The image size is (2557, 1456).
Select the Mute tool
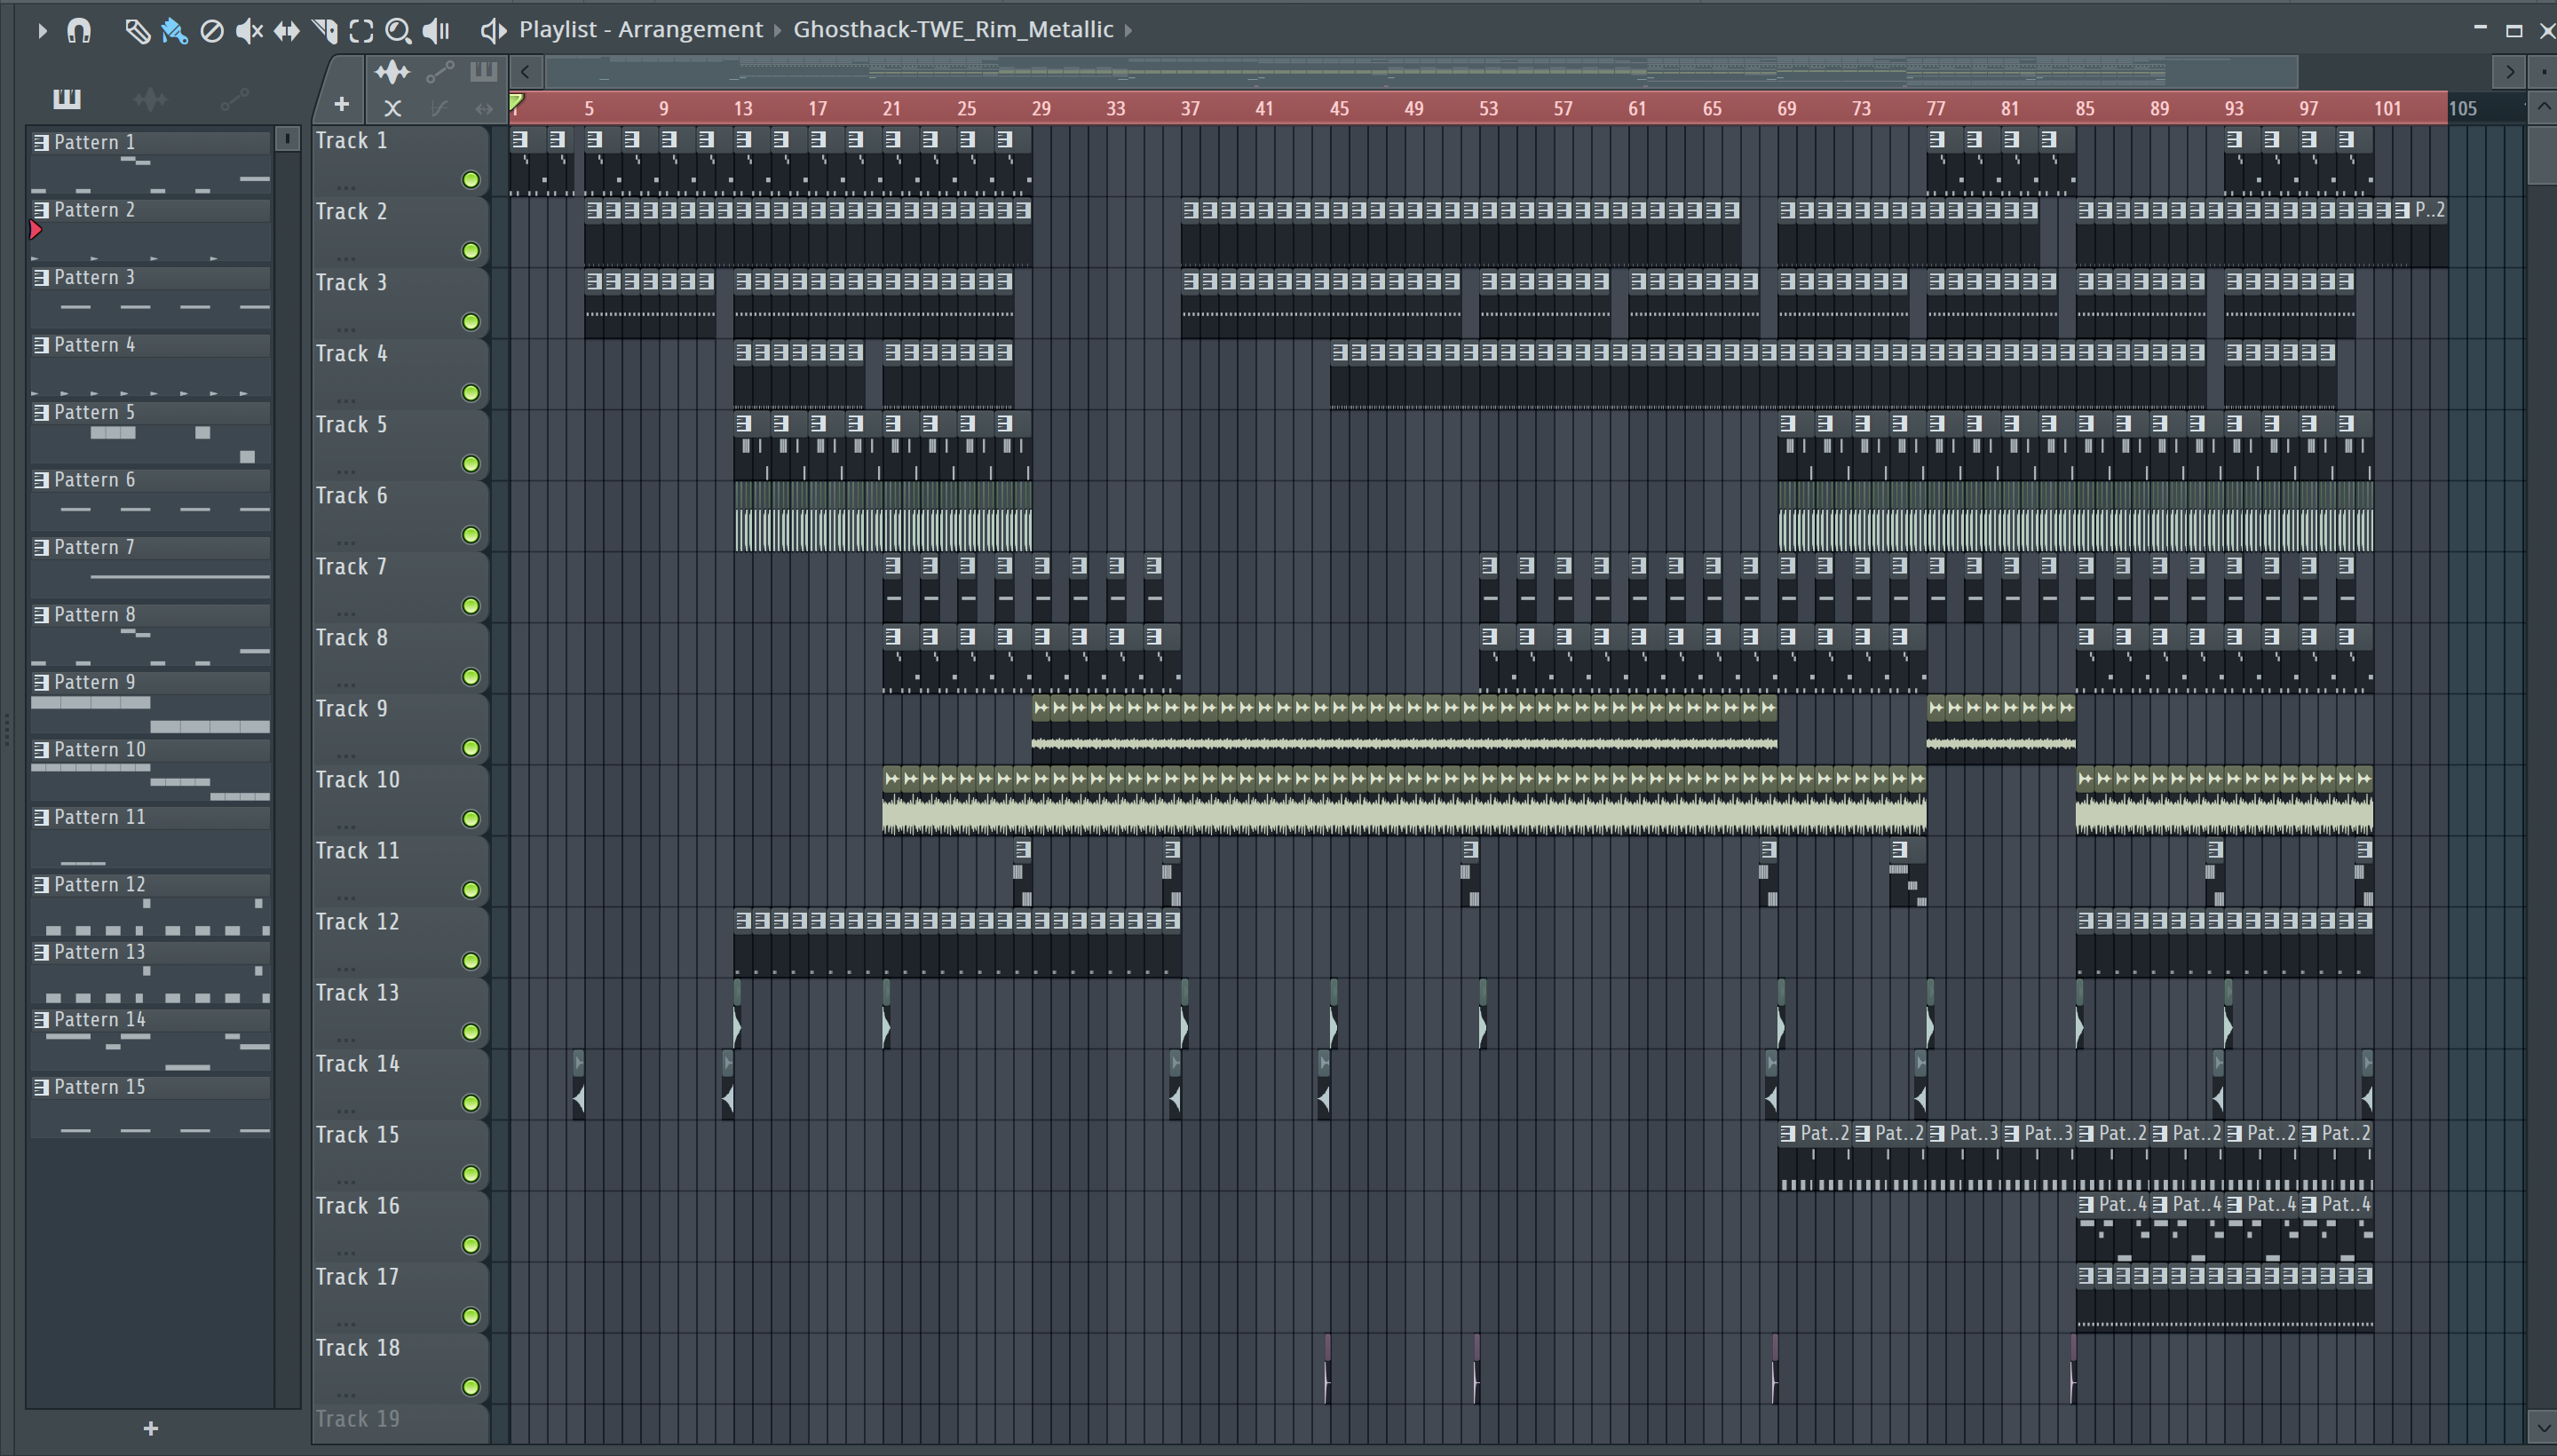[x=249, y=31]
